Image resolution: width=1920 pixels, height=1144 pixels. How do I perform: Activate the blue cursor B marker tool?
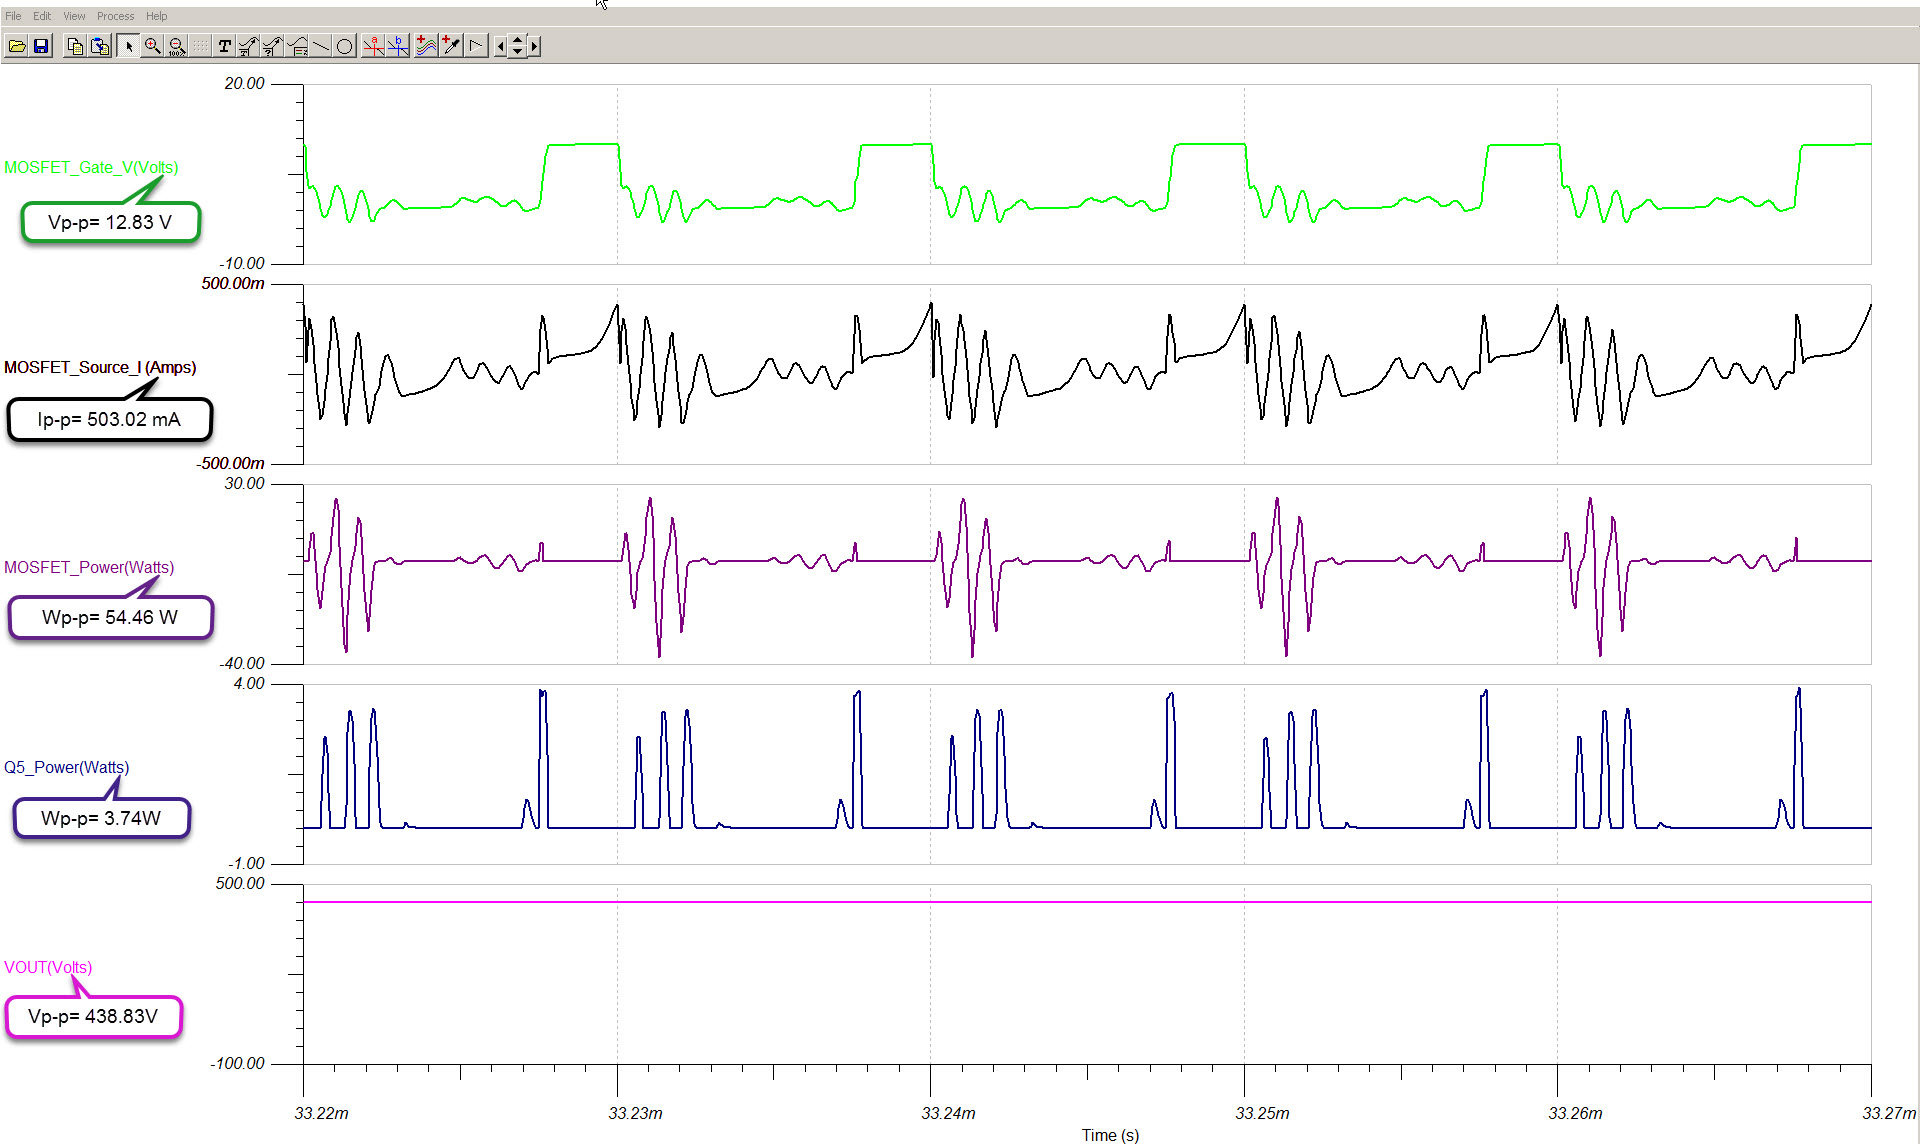(398, 46)
